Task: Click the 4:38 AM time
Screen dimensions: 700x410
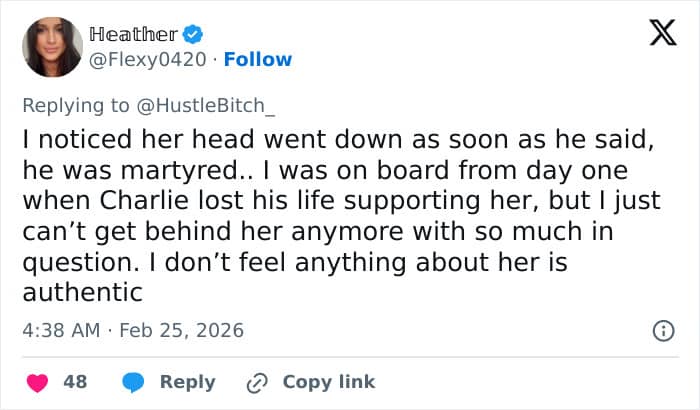Action: (62, 330)
